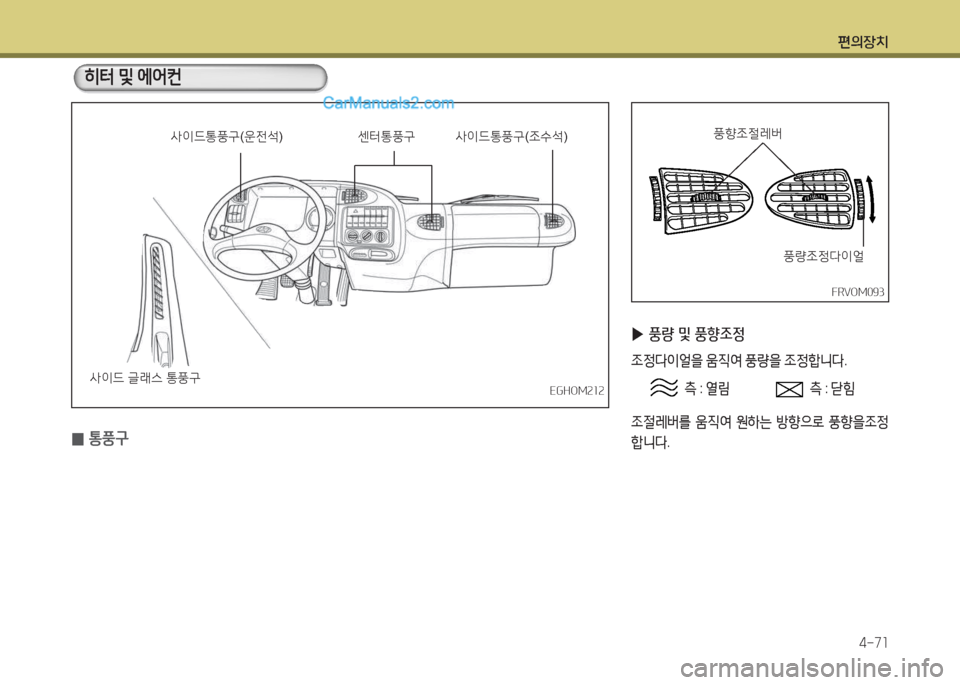Click the '풍량 및 풍향조정' heading
Image resolution: width=960 pixels, height=685 pixels.
click(x=697, y=334)
